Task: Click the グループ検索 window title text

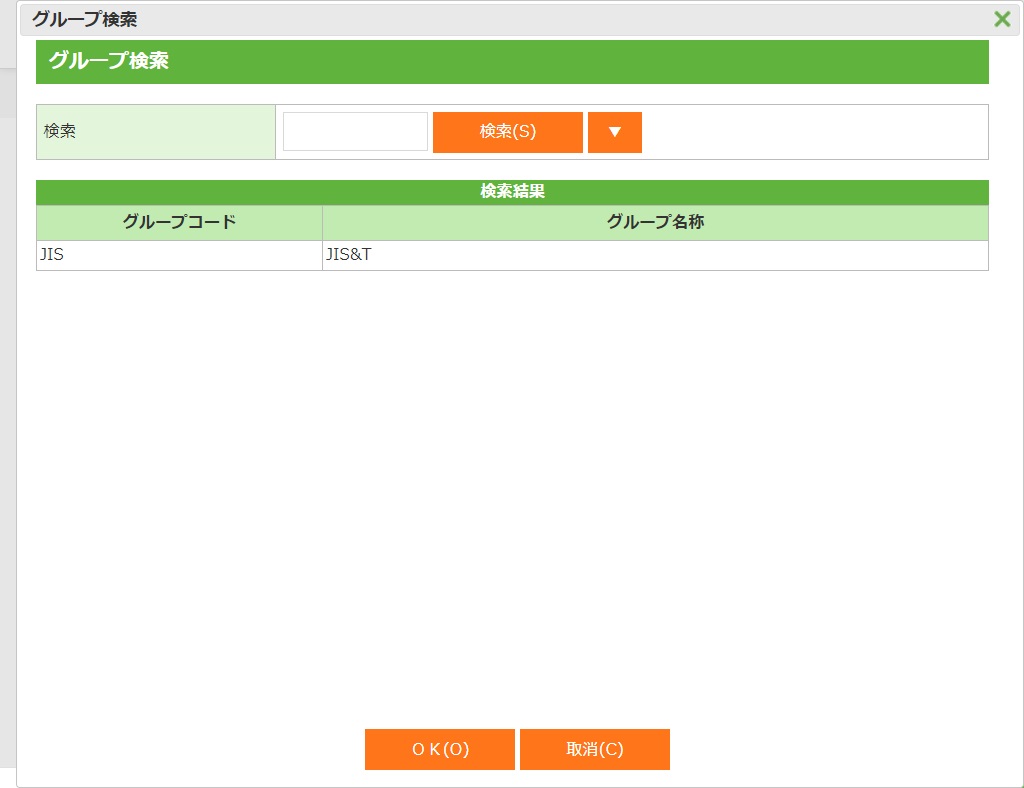Action: [x=85, y=19]
